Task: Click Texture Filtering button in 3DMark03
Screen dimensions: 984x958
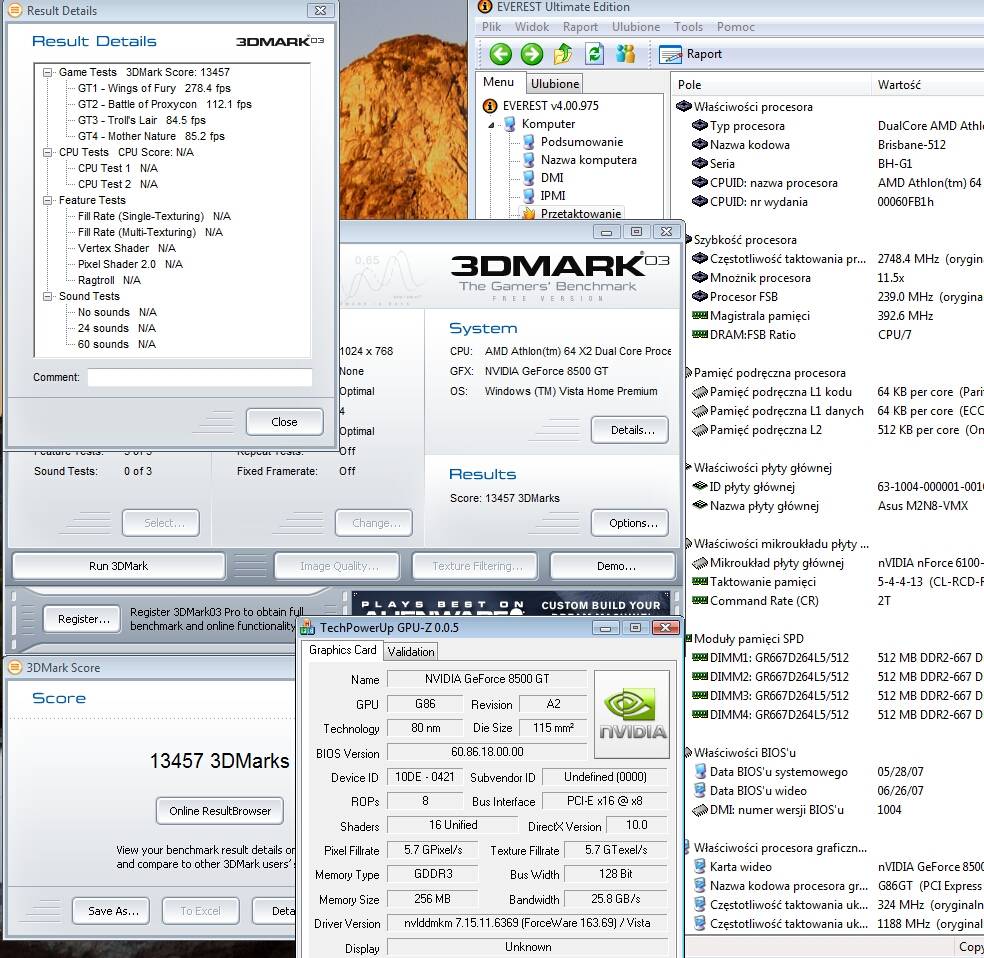Action: coord(474,566)
